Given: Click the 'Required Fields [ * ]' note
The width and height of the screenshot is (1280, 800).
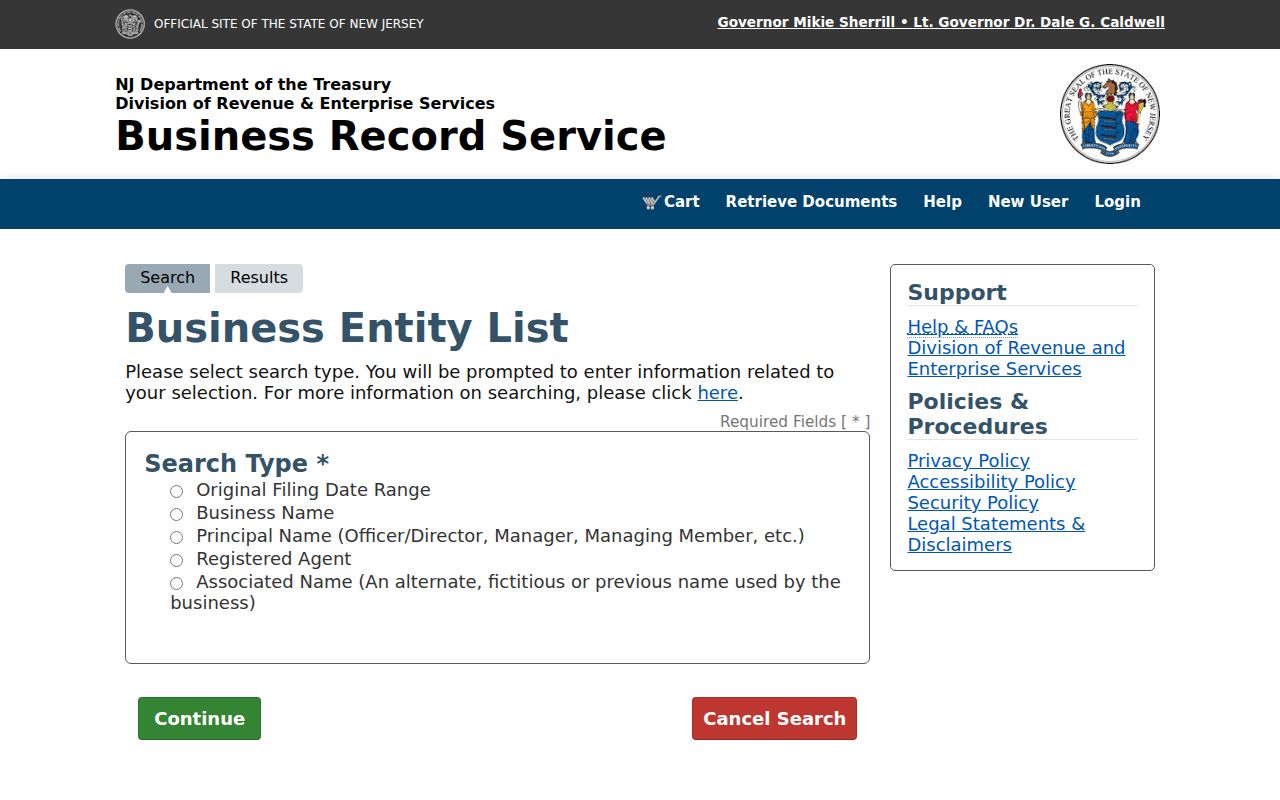Looking at the screenshot, I should coord(795,422).
